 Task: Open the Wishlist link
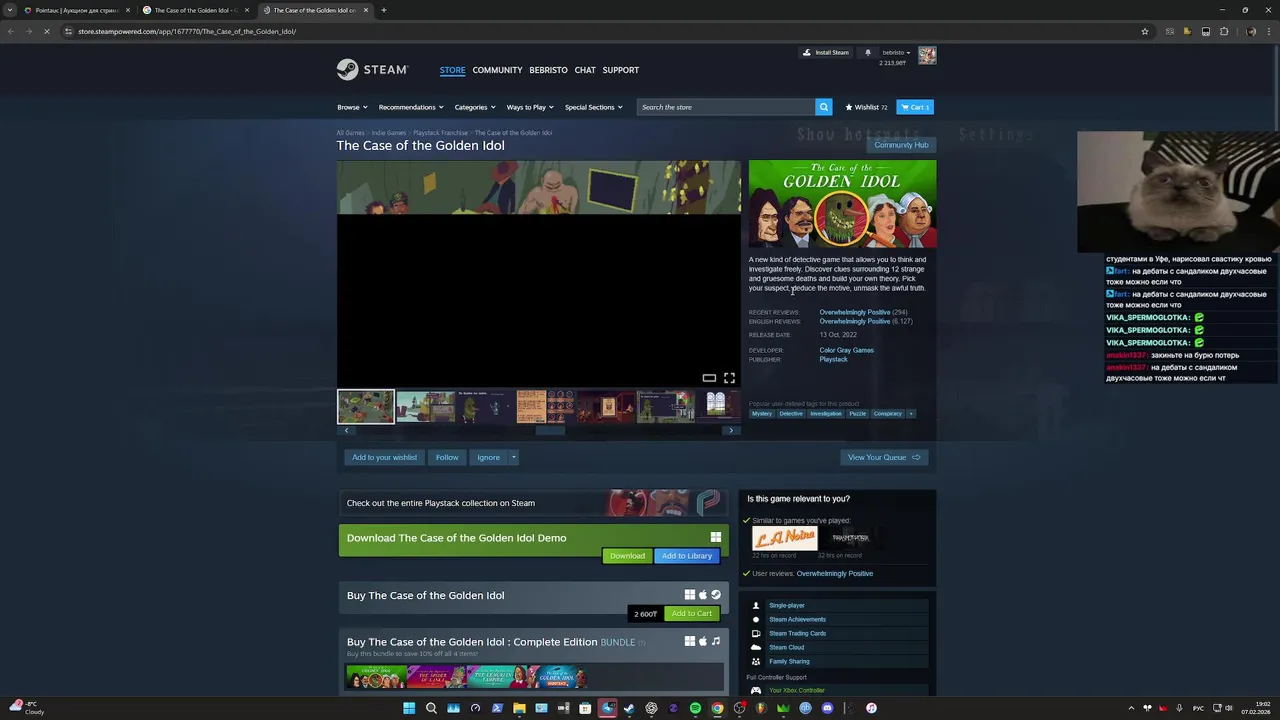click(867, 107)
